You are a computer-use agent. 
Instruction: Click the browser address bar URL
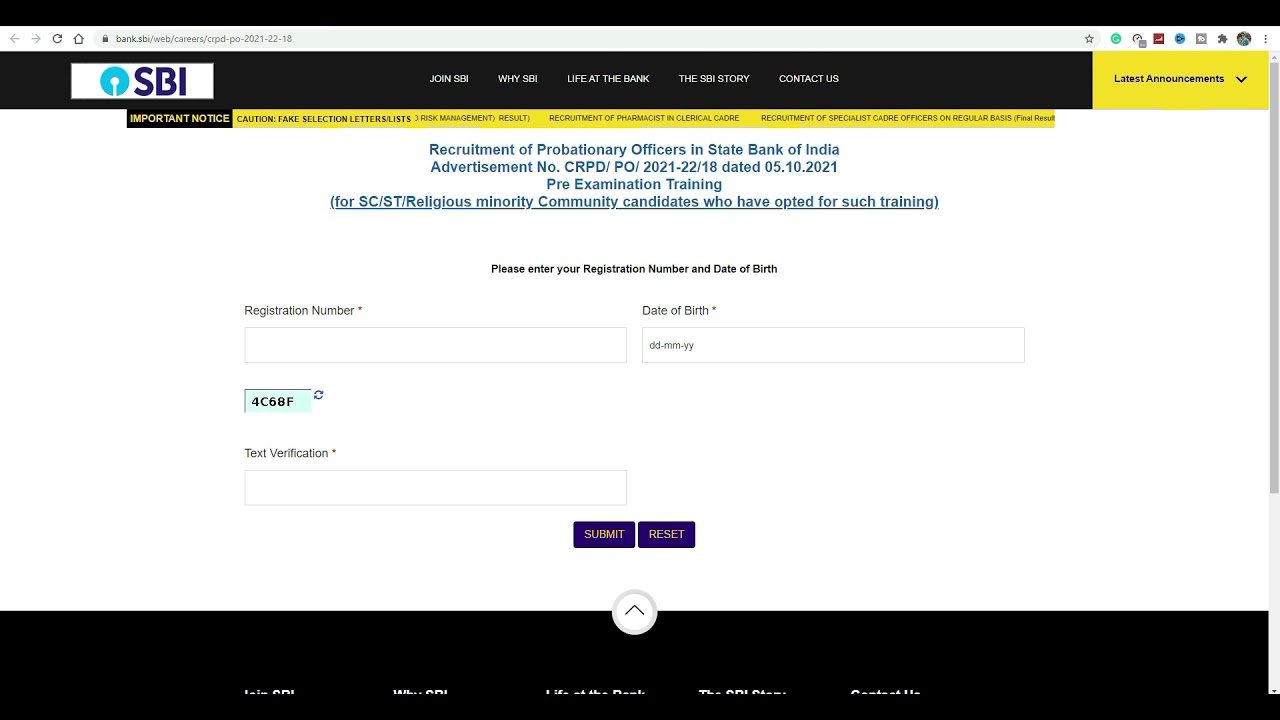pyautogui.click(x=204, y=39)
